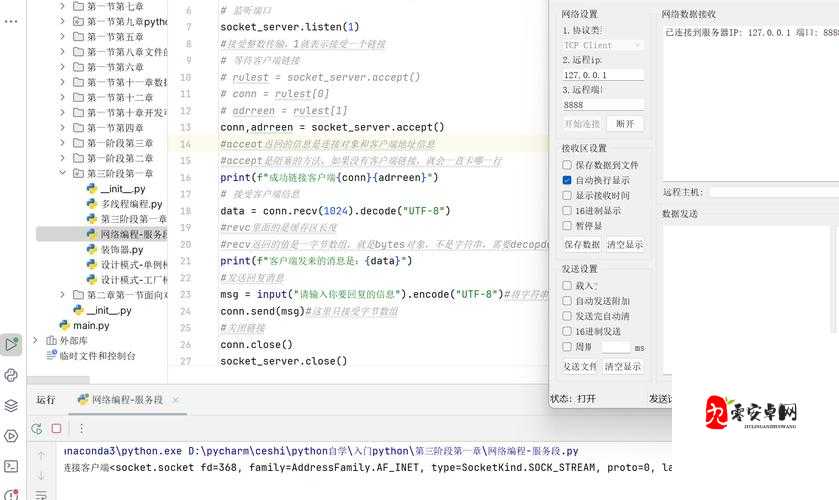Click the Rerun icon in run toolbar

[x=37, y=428]
